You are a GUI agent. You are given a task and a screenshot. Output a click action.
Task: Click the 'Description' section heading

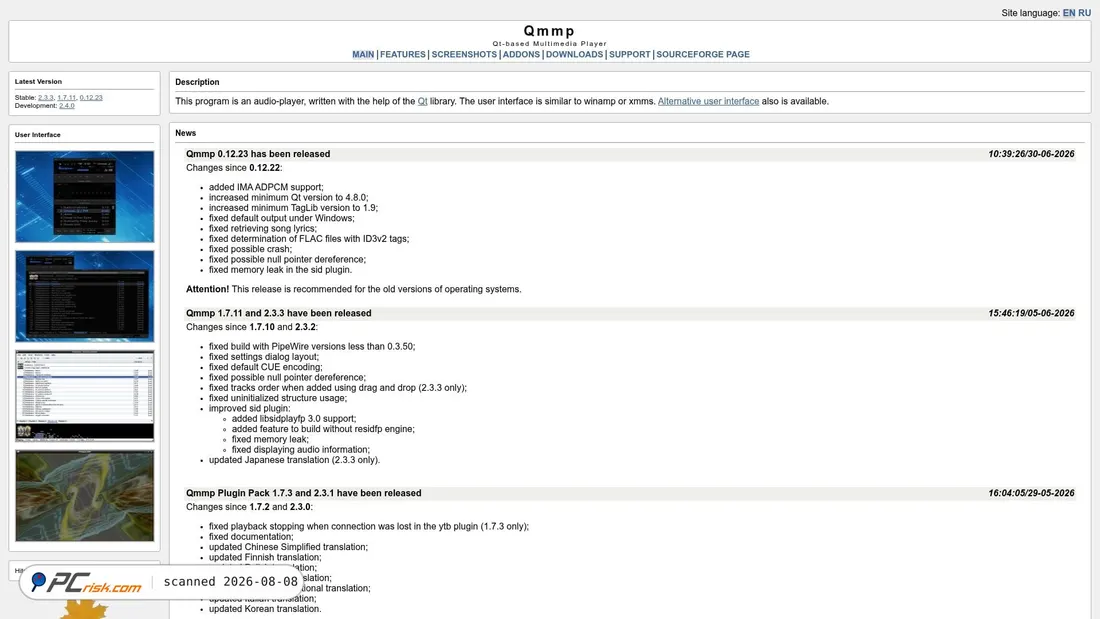pos(197,82)
